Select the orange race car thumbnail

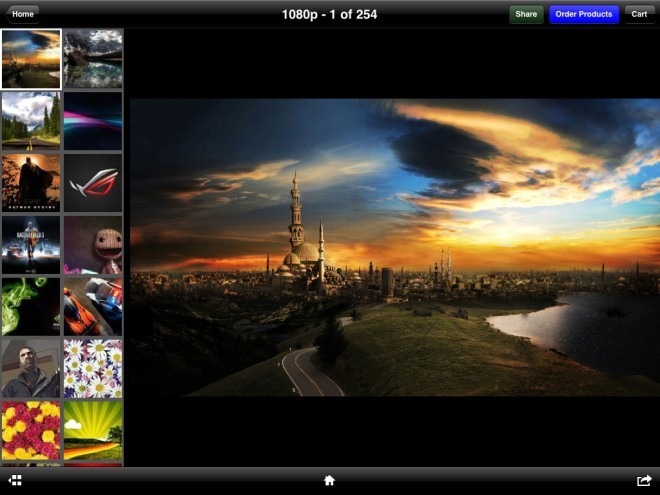(93, 307)
